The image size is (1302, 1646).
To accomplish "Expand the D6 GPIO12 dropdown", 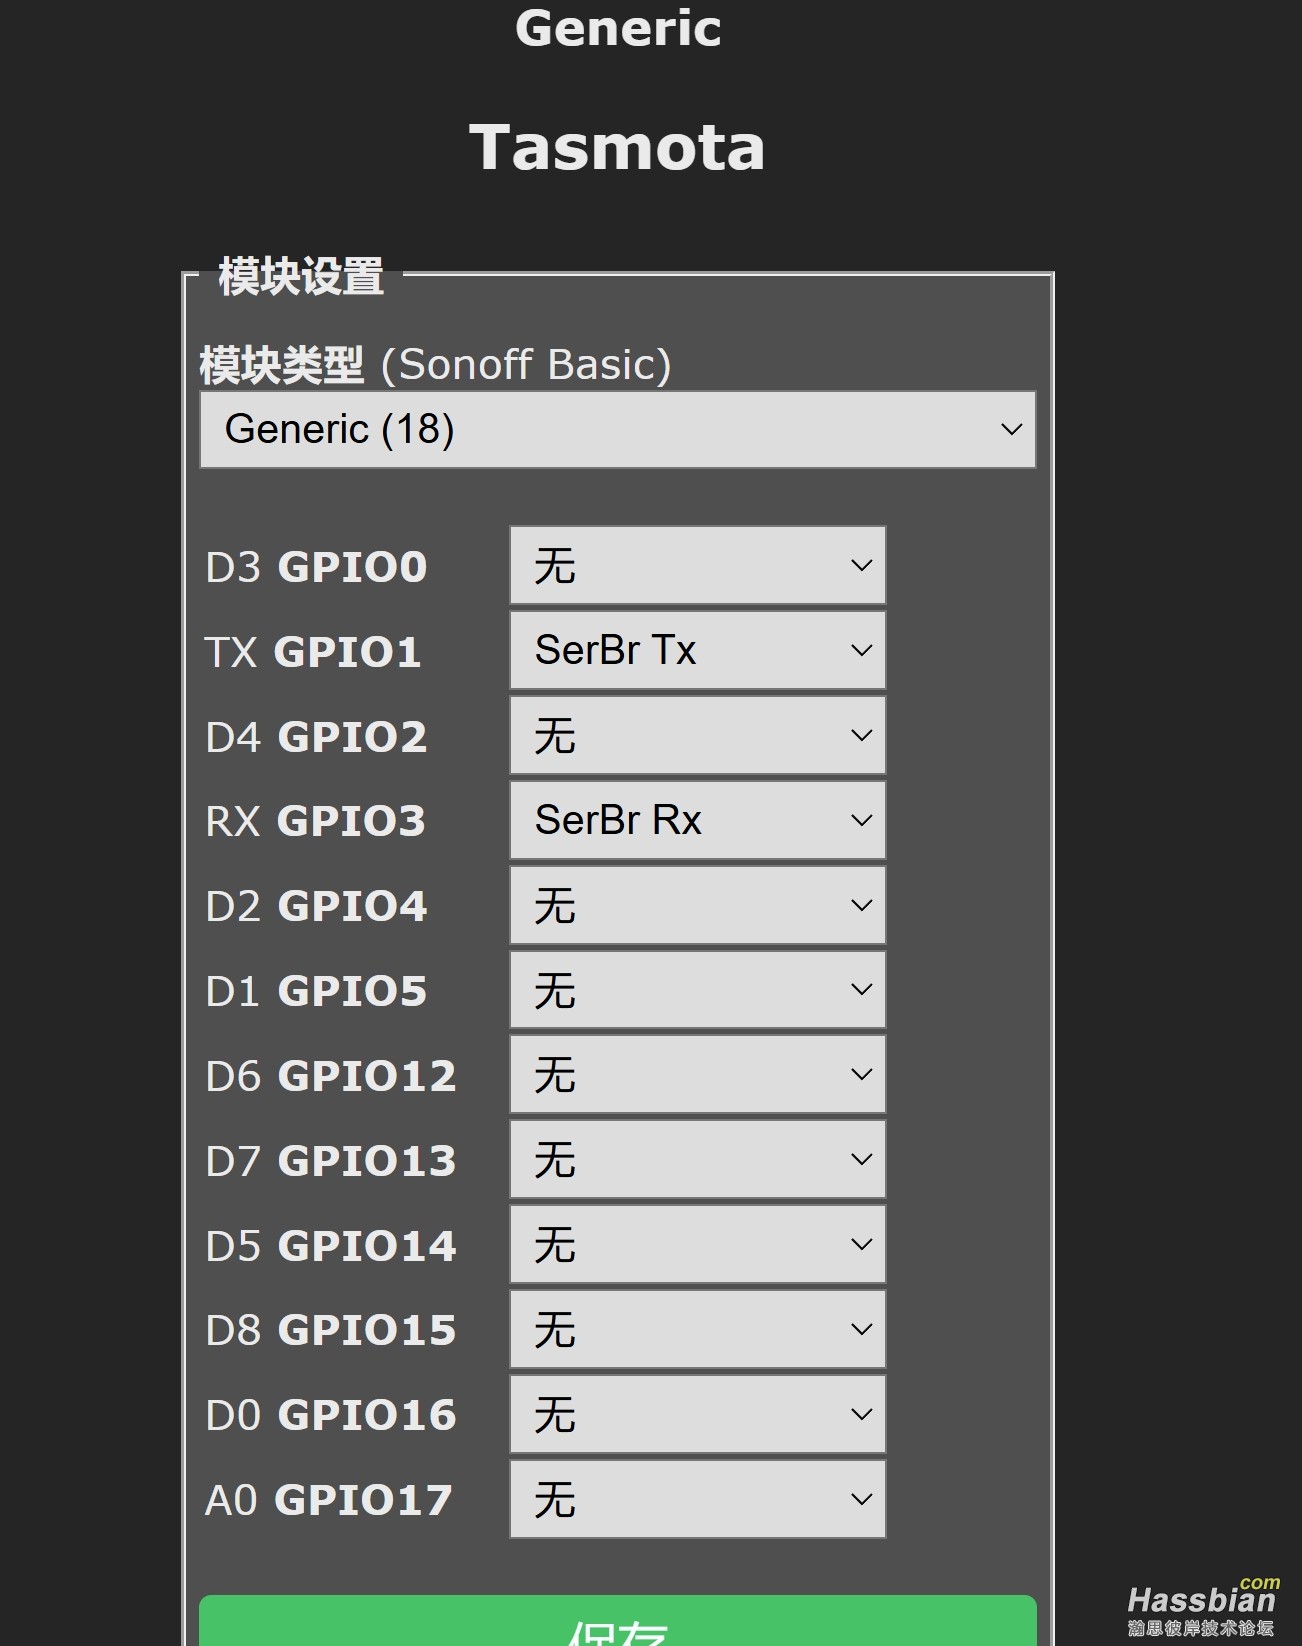I will 697,1075.
